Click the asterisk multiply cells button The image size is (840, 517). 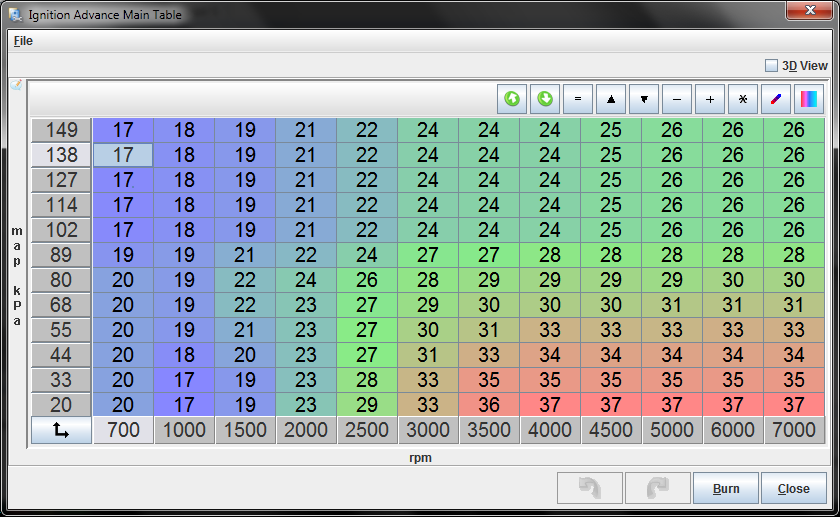click(743, 99)
